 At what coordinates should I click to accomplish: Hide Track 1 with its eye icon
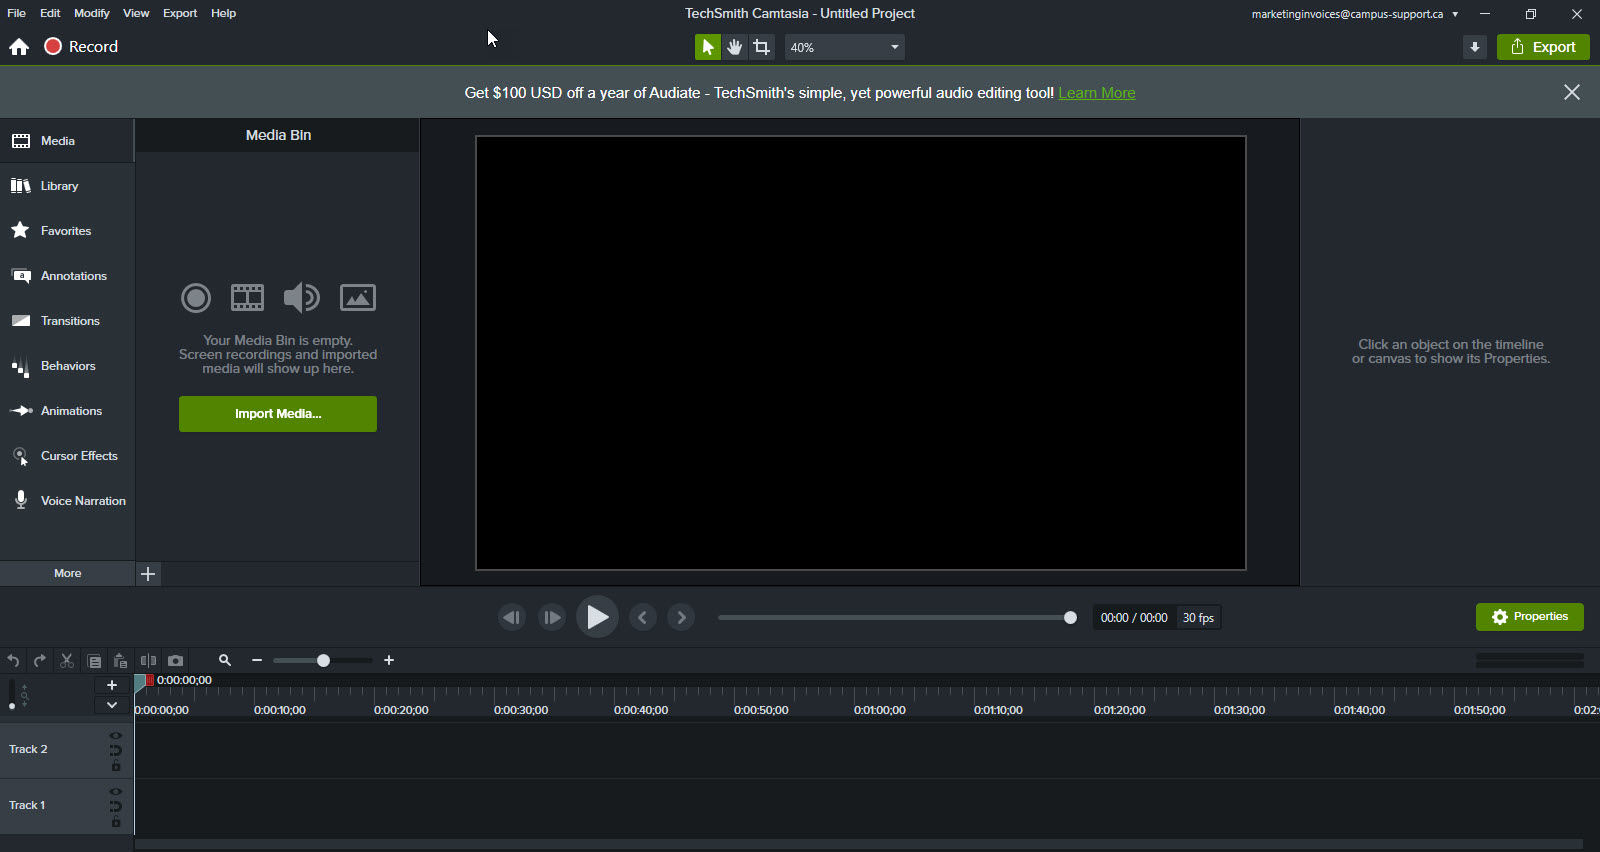pyautogui.click(x=116, y=791)
